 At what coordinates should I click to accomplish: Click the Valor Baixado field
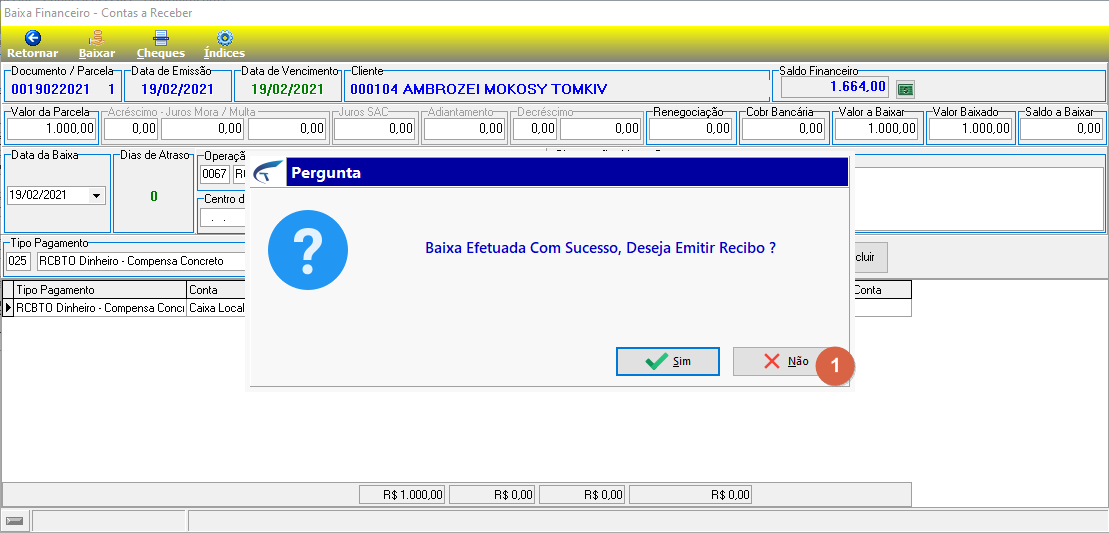pos(970,129)
